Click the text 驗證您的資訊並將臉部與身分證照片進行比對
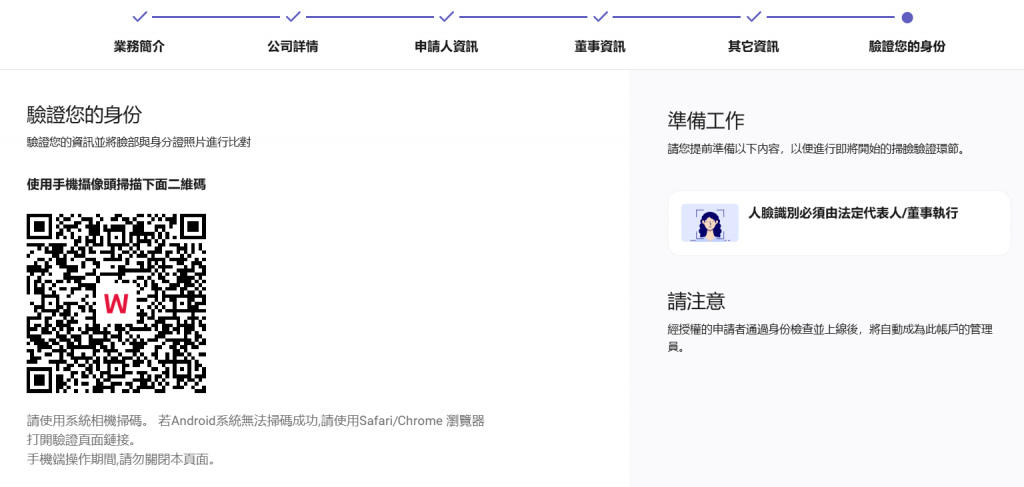Image resolution: width=1024 pixels, height=487 pixels. tap(139, 142)
